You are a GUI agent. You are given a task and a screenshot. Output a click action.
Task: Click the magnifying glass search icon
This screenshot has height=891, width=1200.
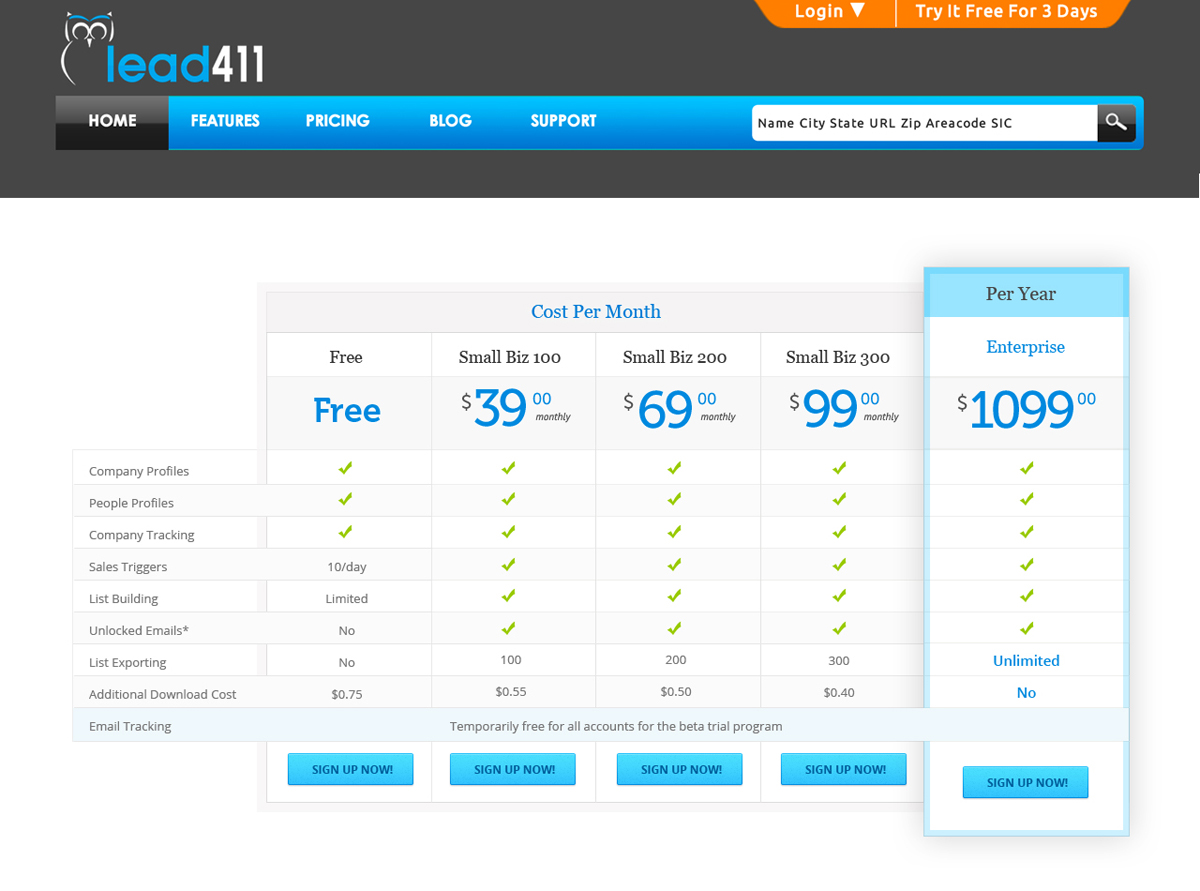tap(1116, 123)
